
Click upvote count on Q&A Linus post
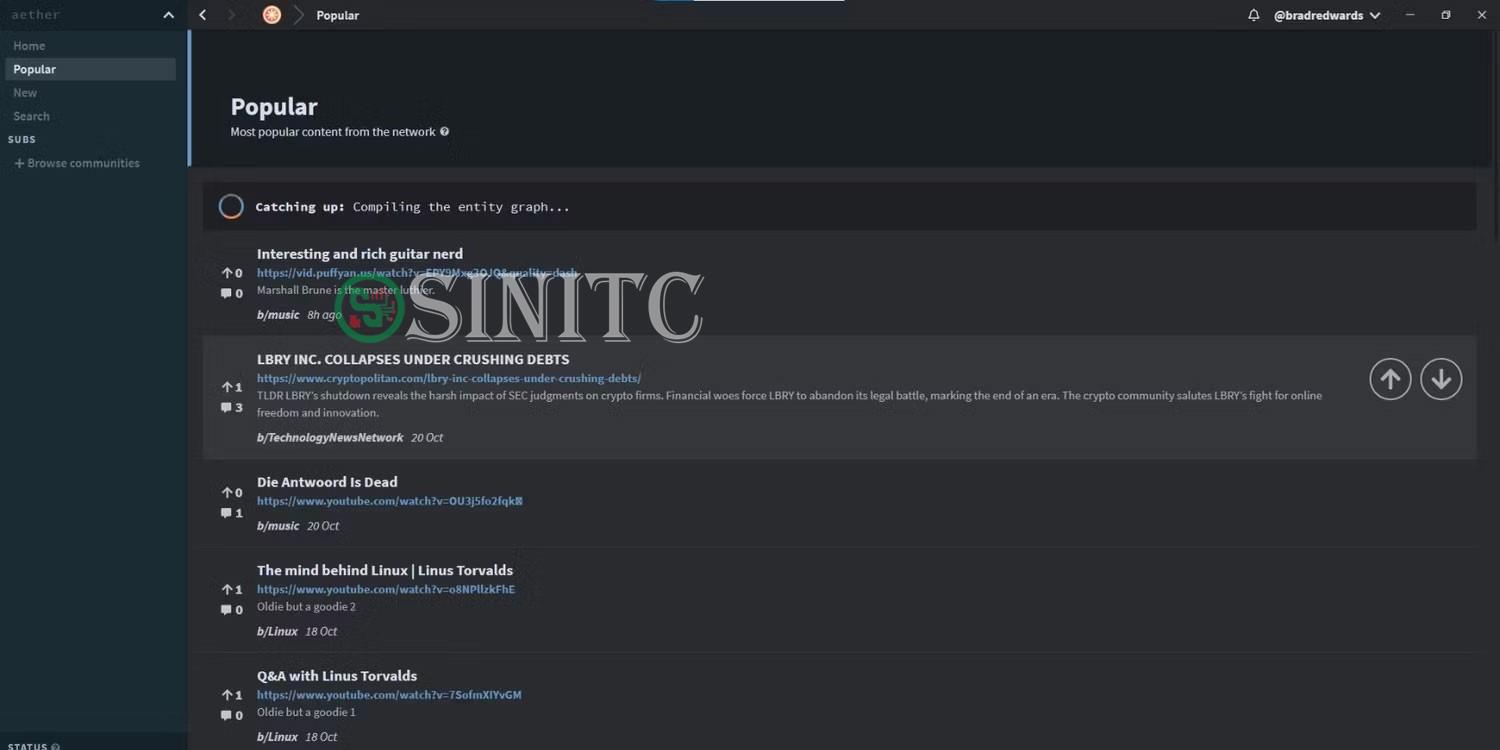click(232, 695)
